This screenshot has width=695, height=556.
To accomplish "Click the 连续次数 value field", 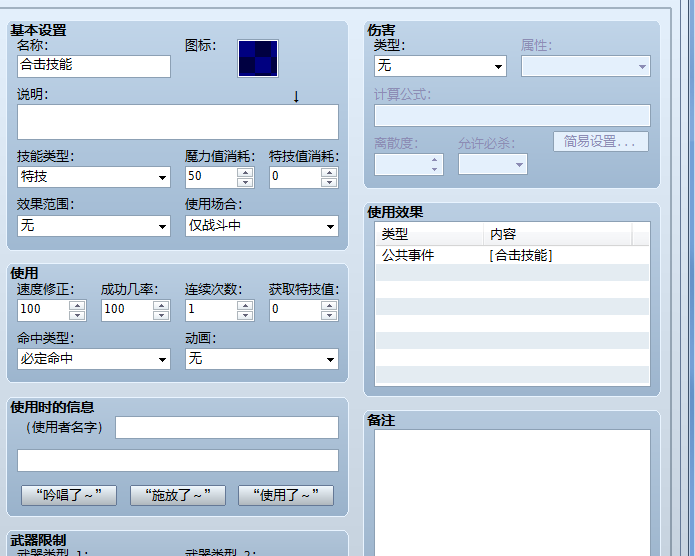I will click(211, 310).
